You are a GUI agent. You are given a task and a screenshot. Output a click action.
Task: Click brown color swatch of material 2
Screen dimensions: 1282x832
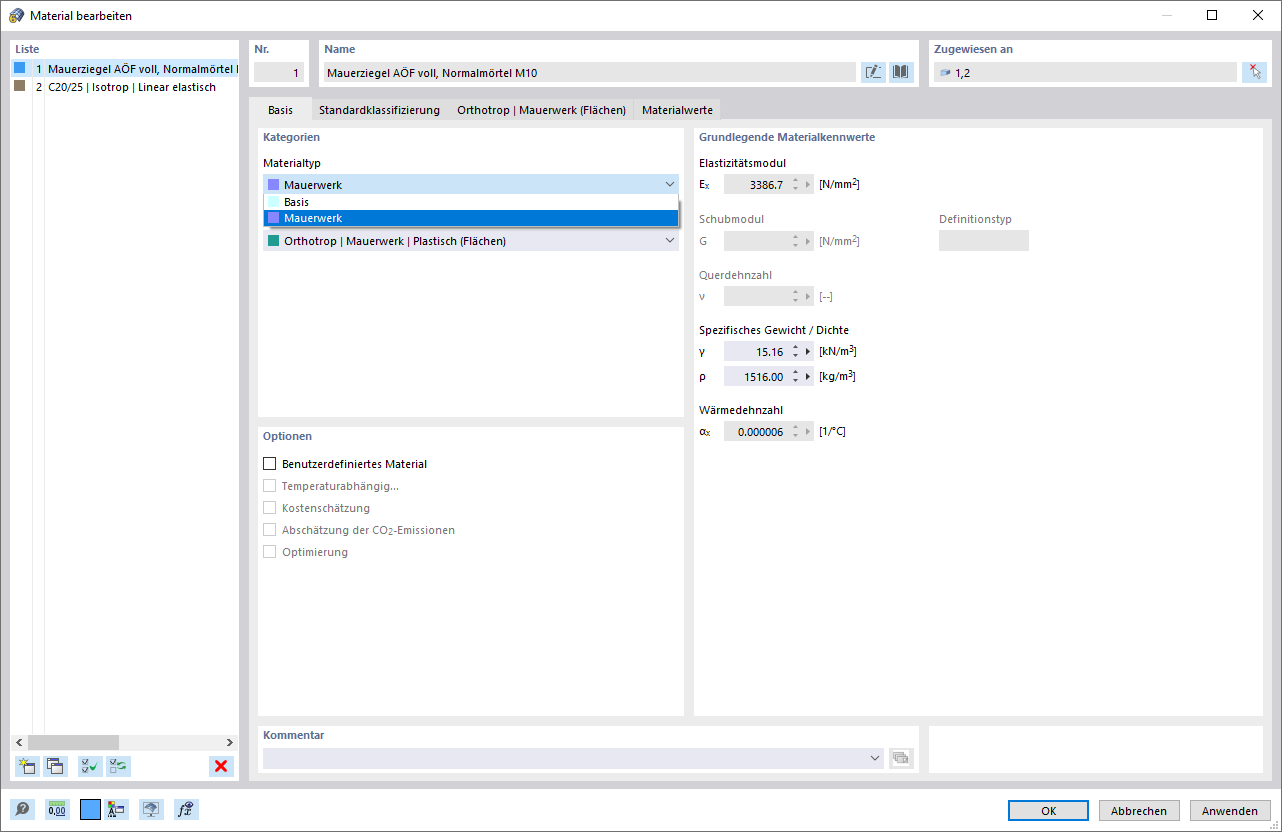click(19, 86)
